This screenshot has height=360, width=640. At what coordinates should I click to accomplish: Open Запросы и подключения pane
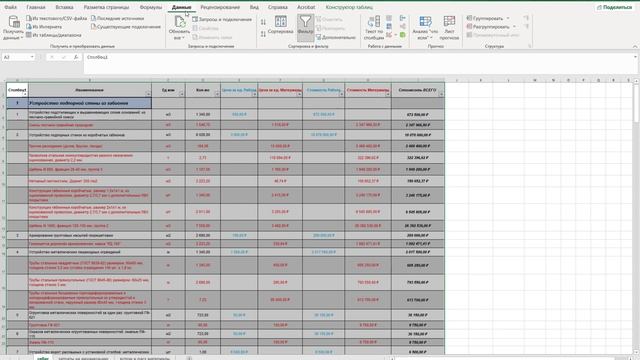pos(222,19)
